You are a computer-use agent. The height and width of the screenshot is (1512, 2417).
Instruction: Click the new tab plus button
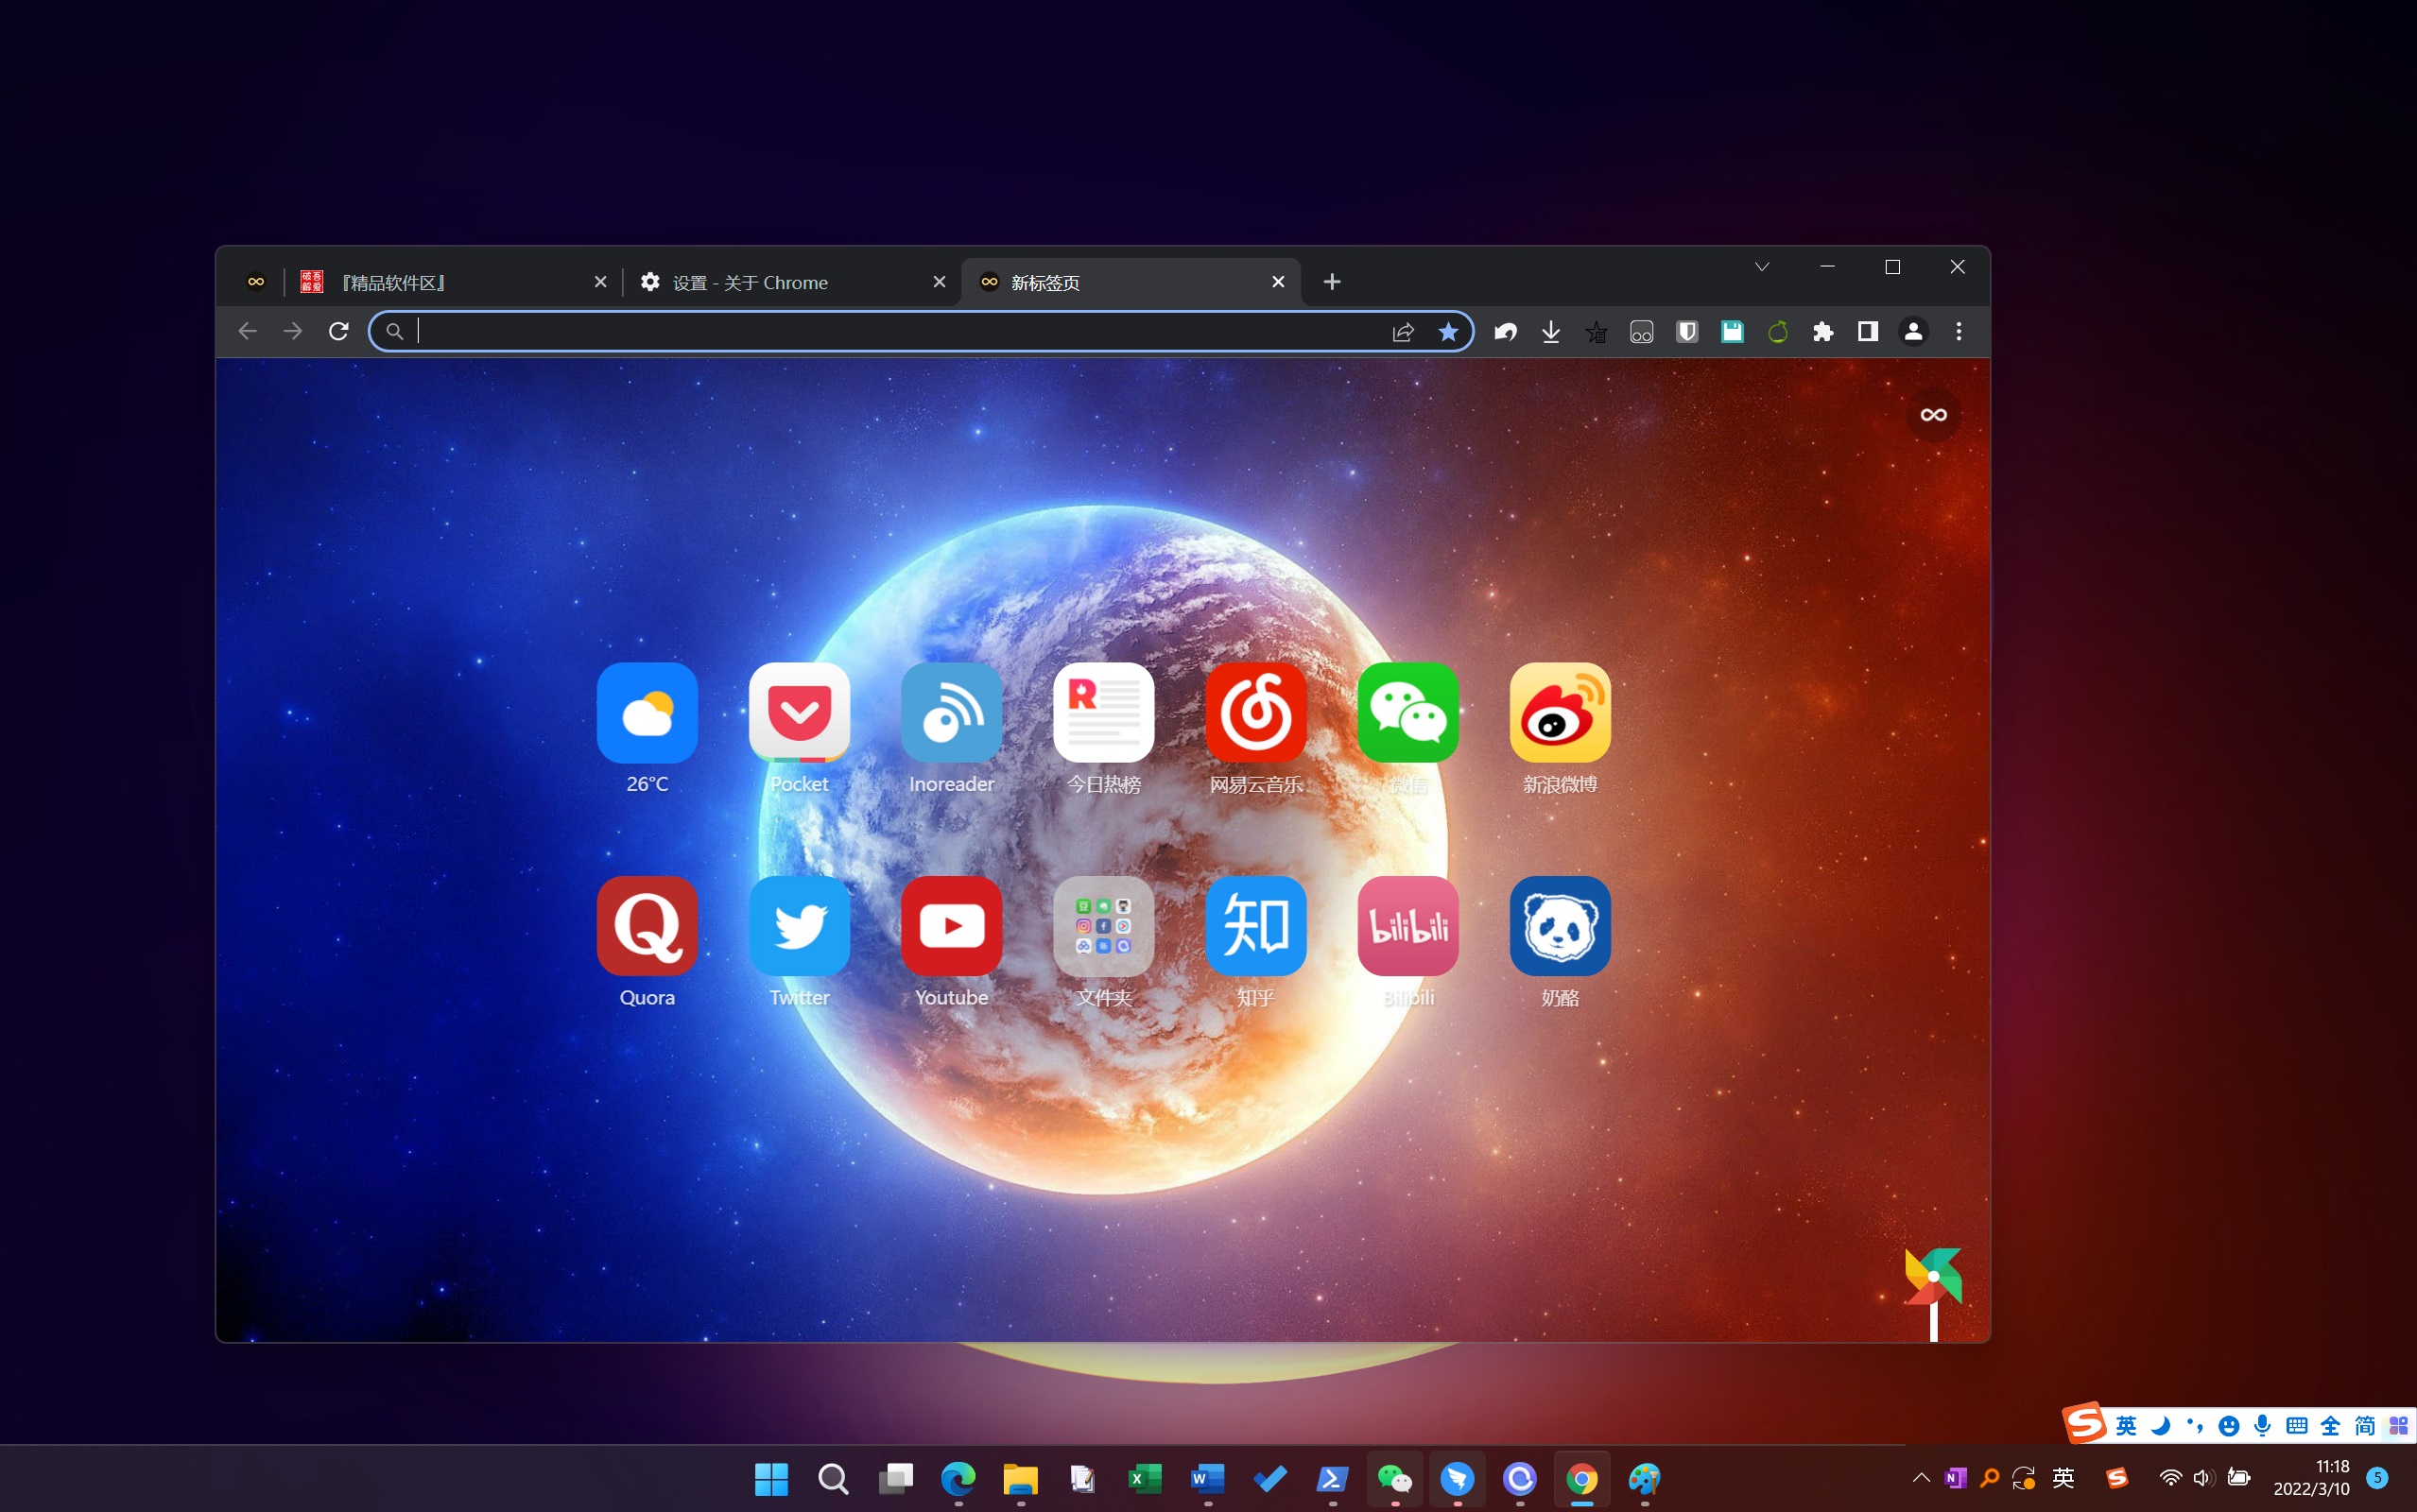(1331, 282)
